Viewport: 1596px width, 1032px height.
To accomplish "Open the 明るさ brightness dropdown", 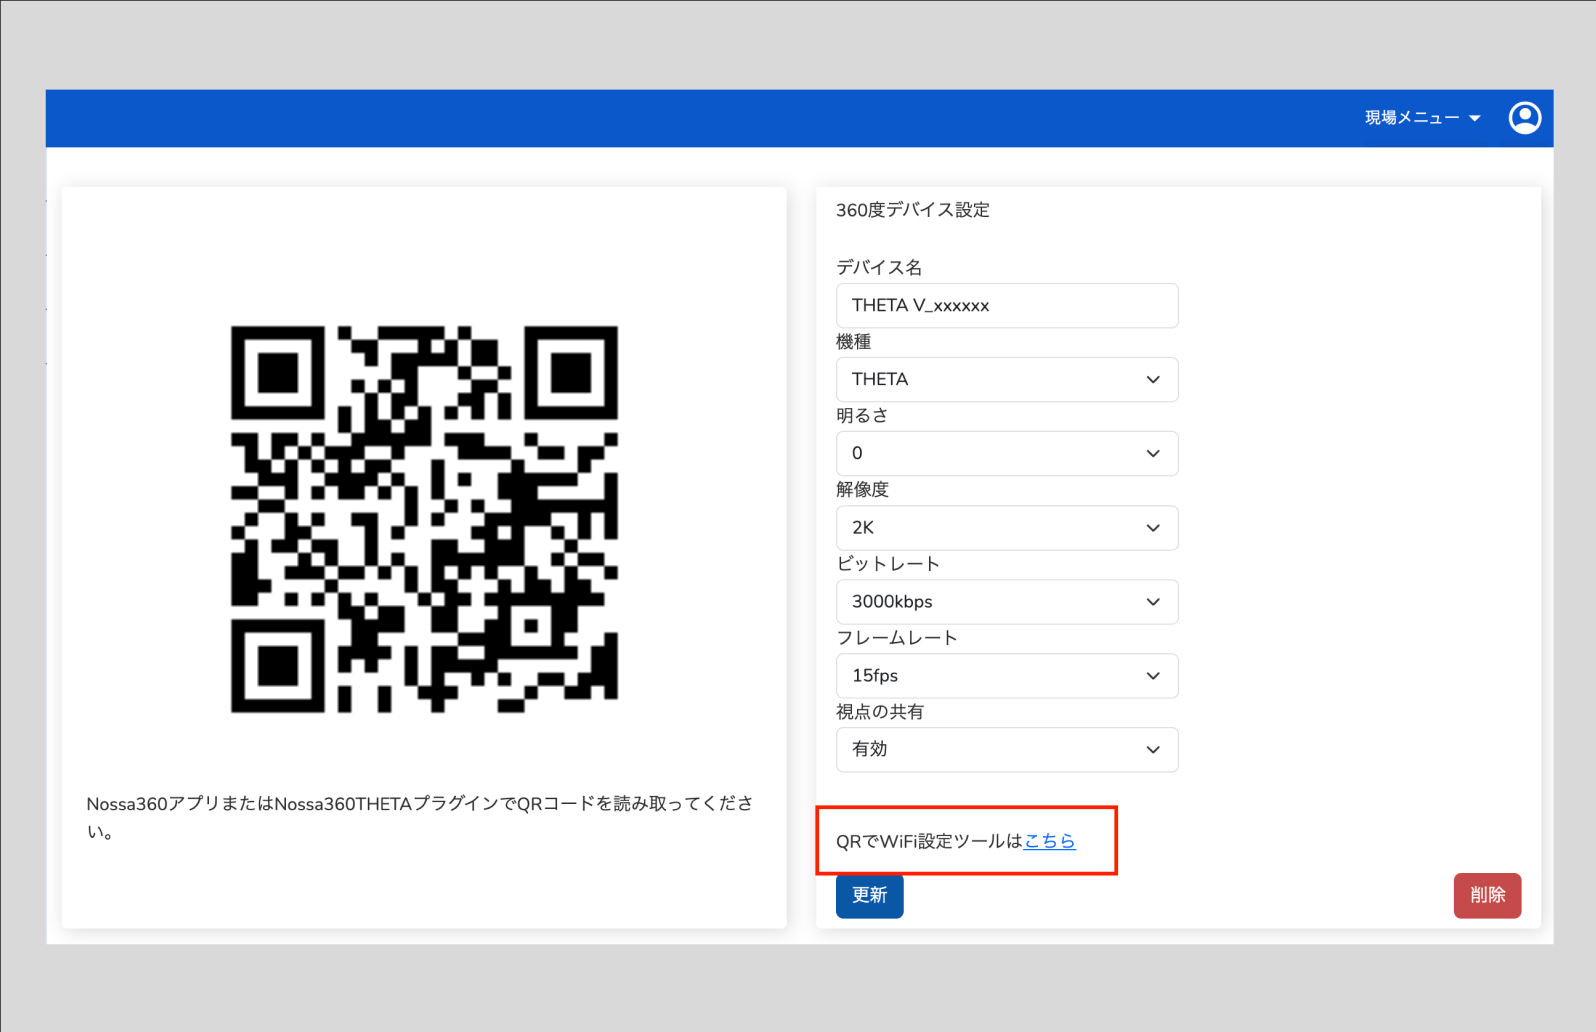I will pyautogui.click(x=1007, y=454).
